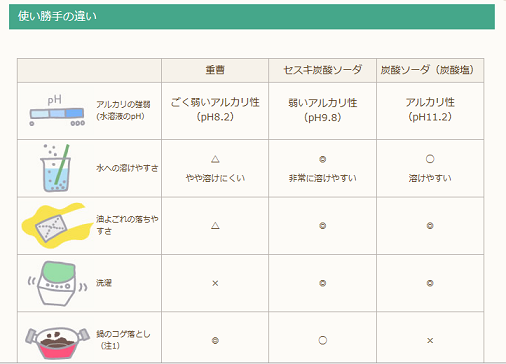Click the triangle mark in 重曹 solubility cell

[215, 159]
